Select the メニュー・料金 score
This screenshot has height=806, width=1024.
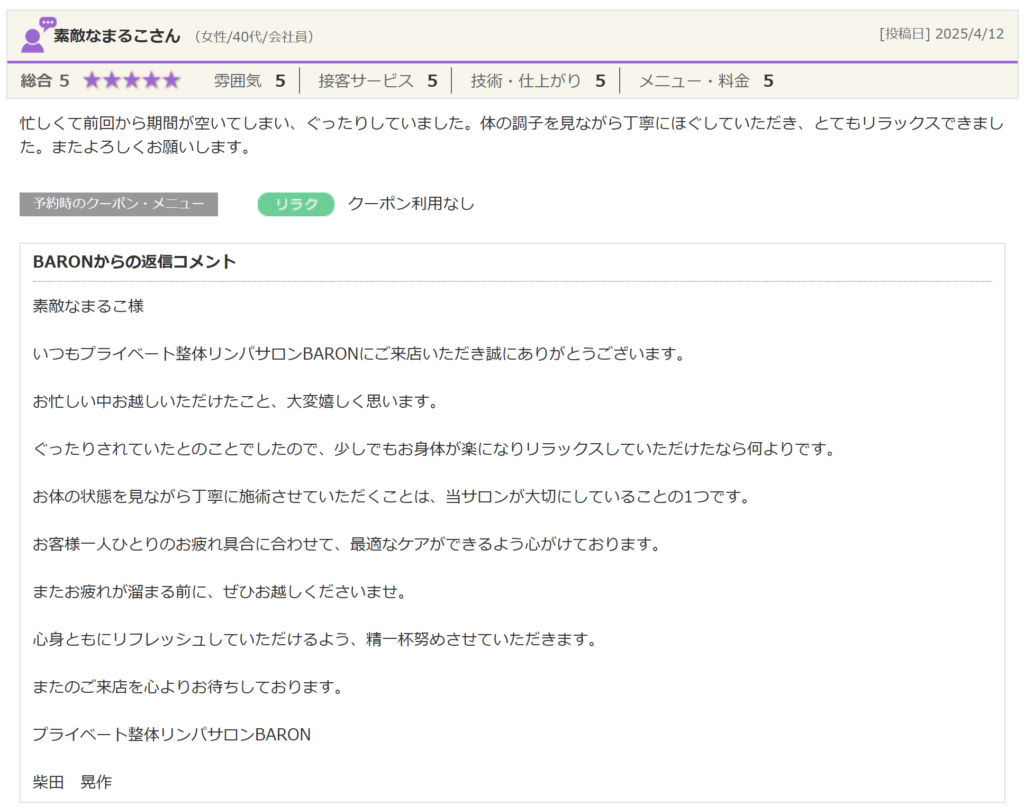pos(705,81)
